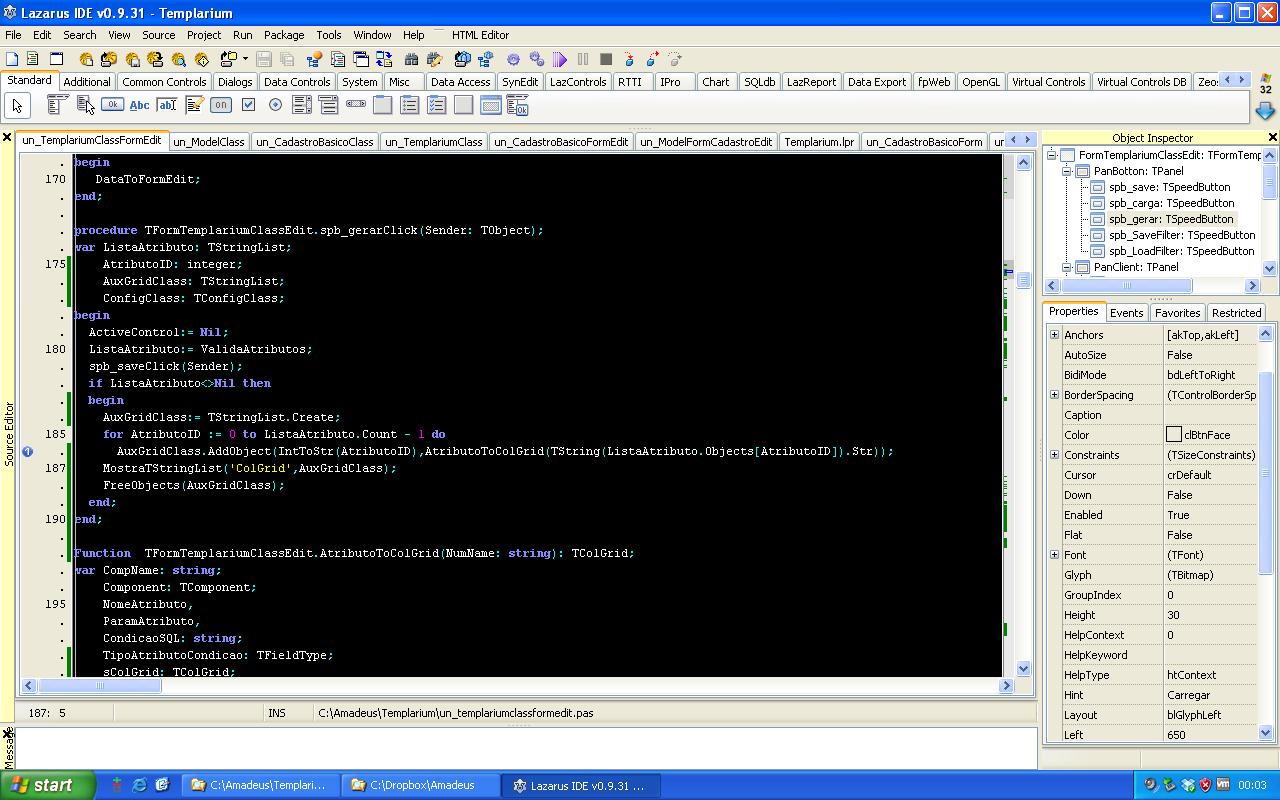The height and width of the screenshot is (800, 1280).
Task: Click the Pause debug icon
Action: (x=583, y=59)
